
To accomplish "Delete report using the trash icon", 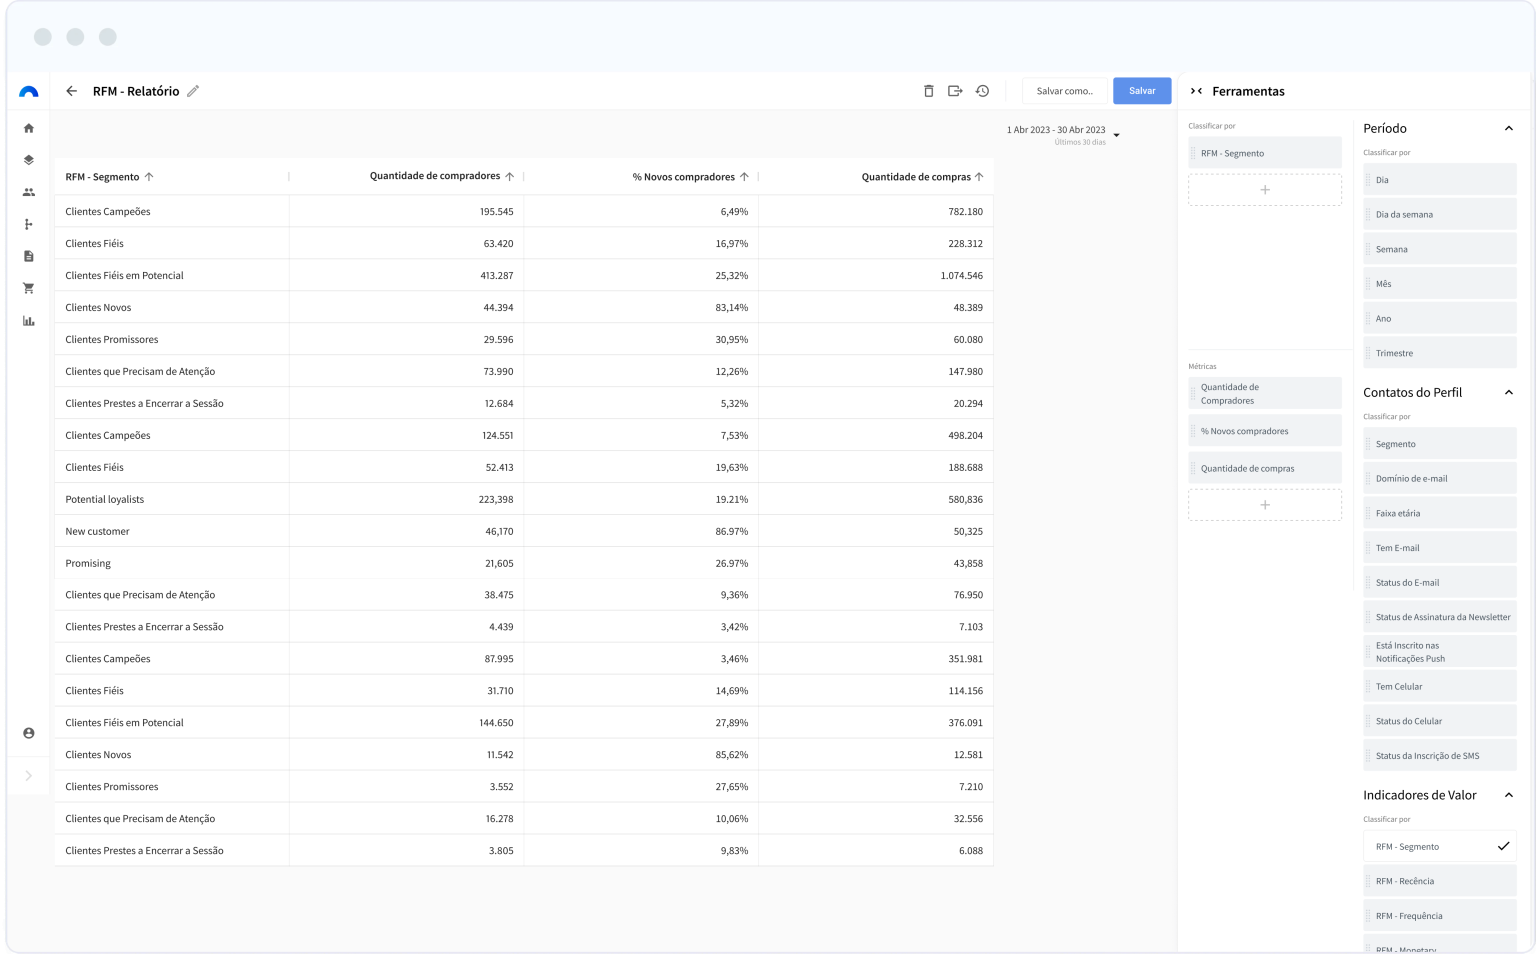I will pos(928,91).
